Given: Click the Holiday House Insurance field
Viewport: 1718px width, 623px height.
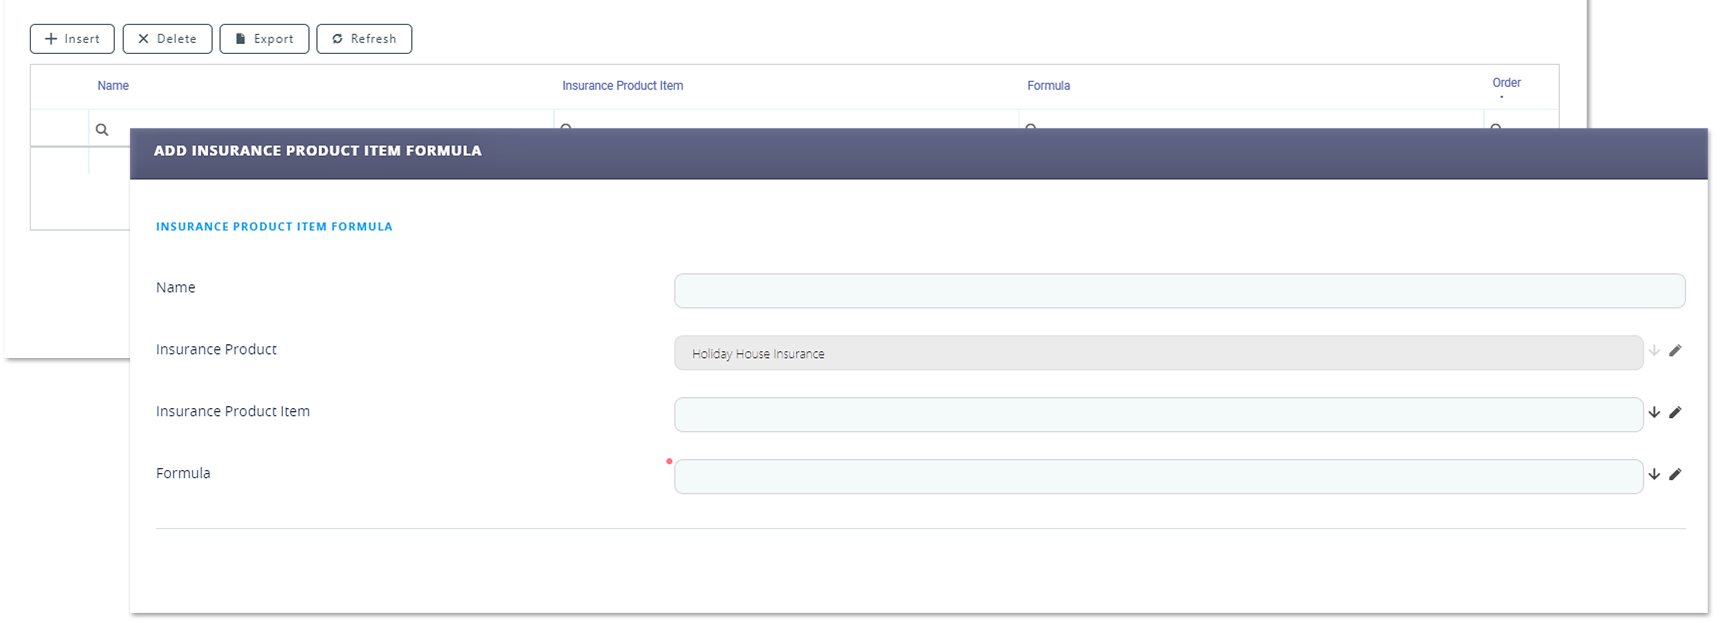Looking at the screenshot, I should click(1158, 353).
